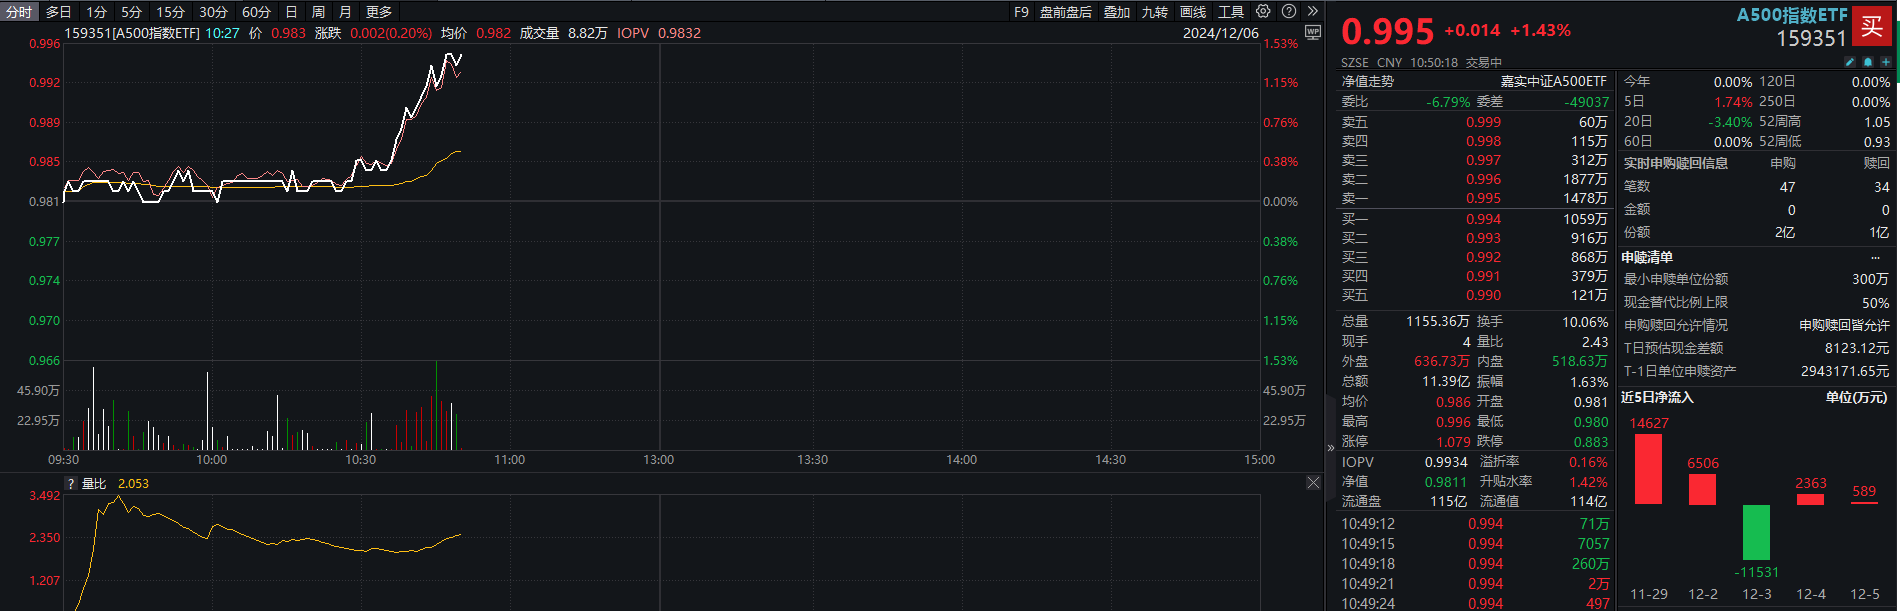
Task: Click the pencil edit note icon
Action: coord(1850,62)
